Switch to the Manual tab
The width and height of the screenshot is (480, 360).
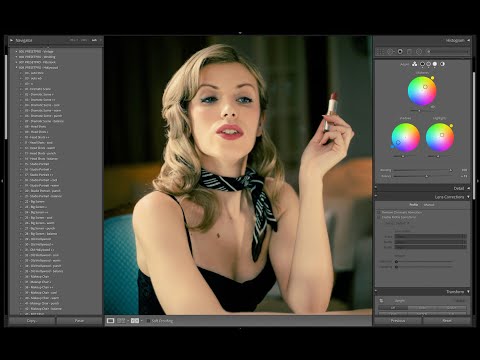(429, 205)
